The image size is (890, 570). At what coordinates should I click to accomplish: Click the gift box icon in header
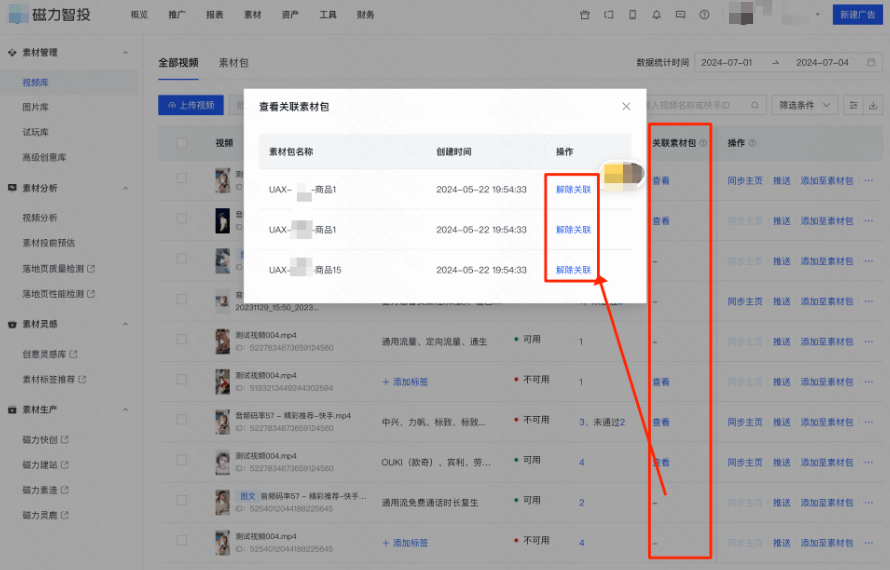click(x=585, y=15)
